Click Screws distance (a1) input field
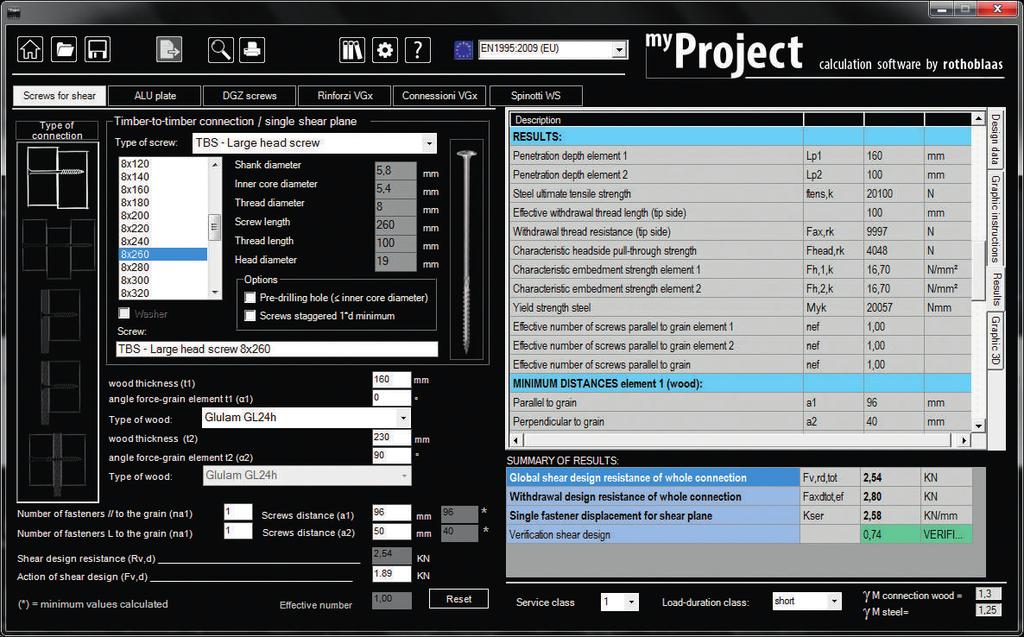The width and height of the screenshot is (1024, 637). (x=391, y=513)
